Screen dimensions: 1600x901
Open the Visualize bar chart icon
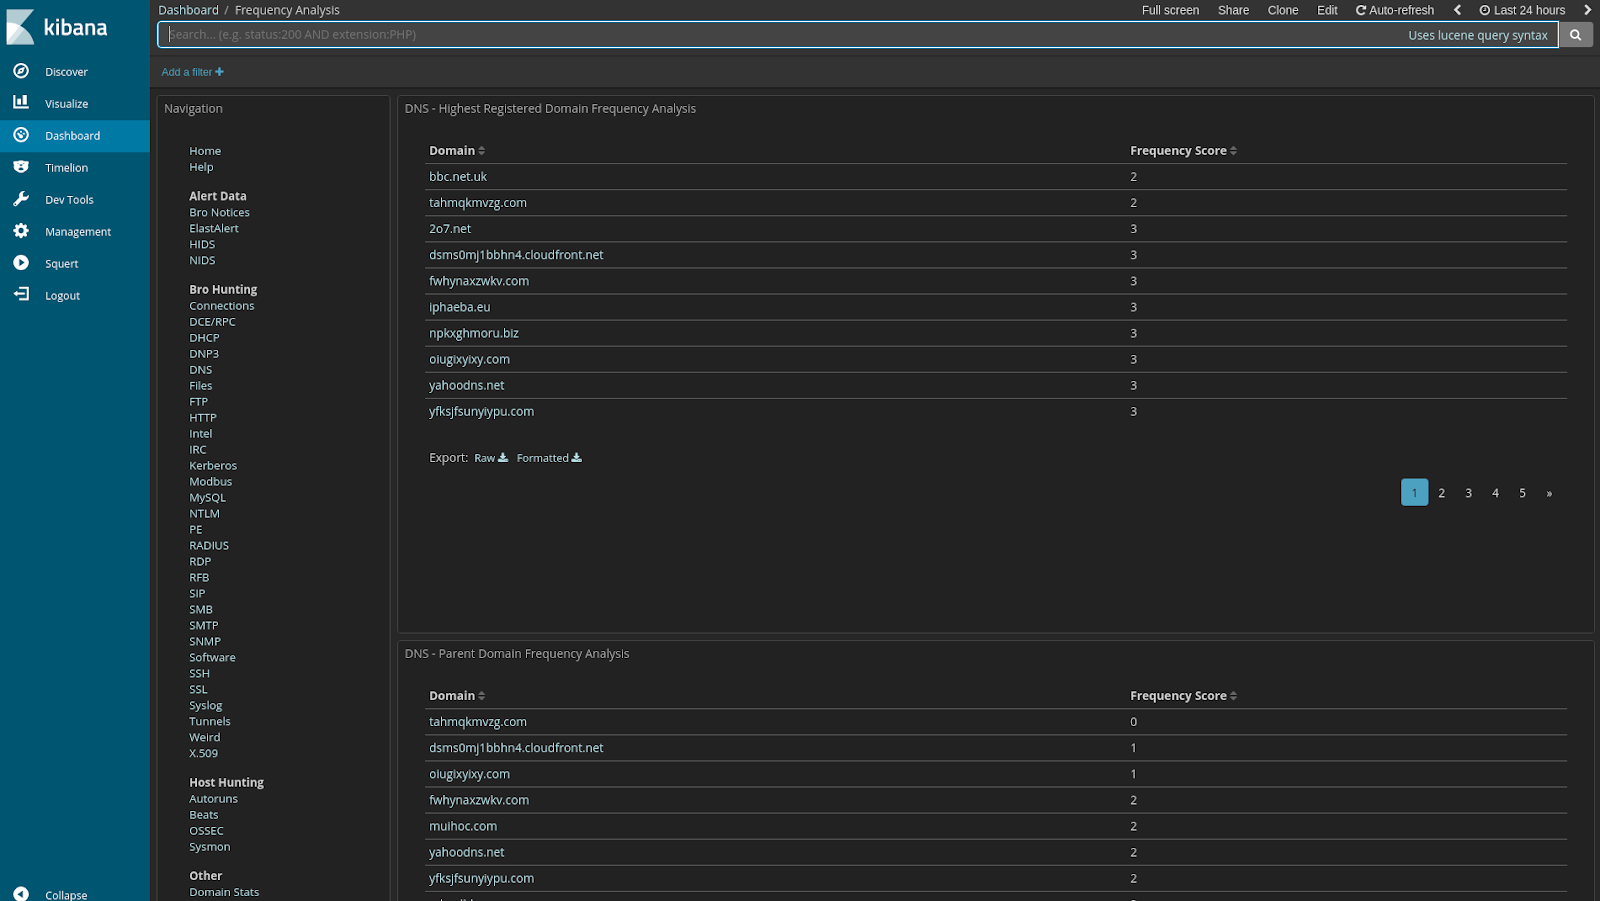[x=22, y=103]
